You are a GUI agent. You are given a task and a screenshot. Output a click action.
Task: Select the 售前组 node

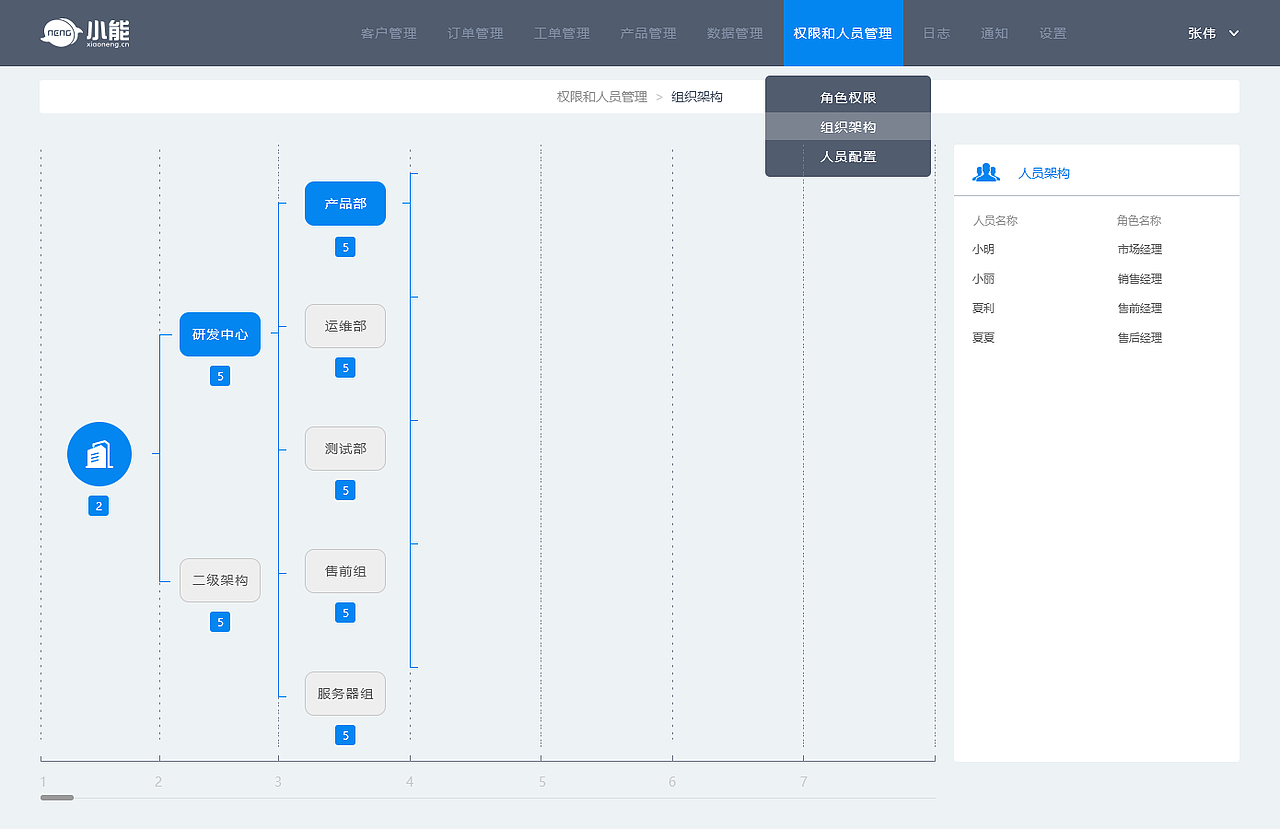pos(345,571)
